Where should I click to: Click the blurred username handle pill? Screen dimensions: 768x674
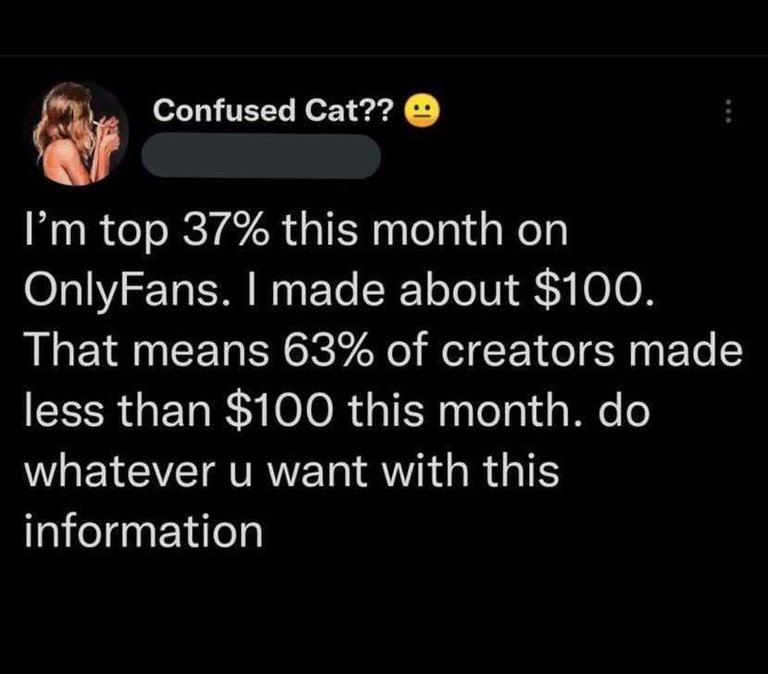[x=261, y=156]
